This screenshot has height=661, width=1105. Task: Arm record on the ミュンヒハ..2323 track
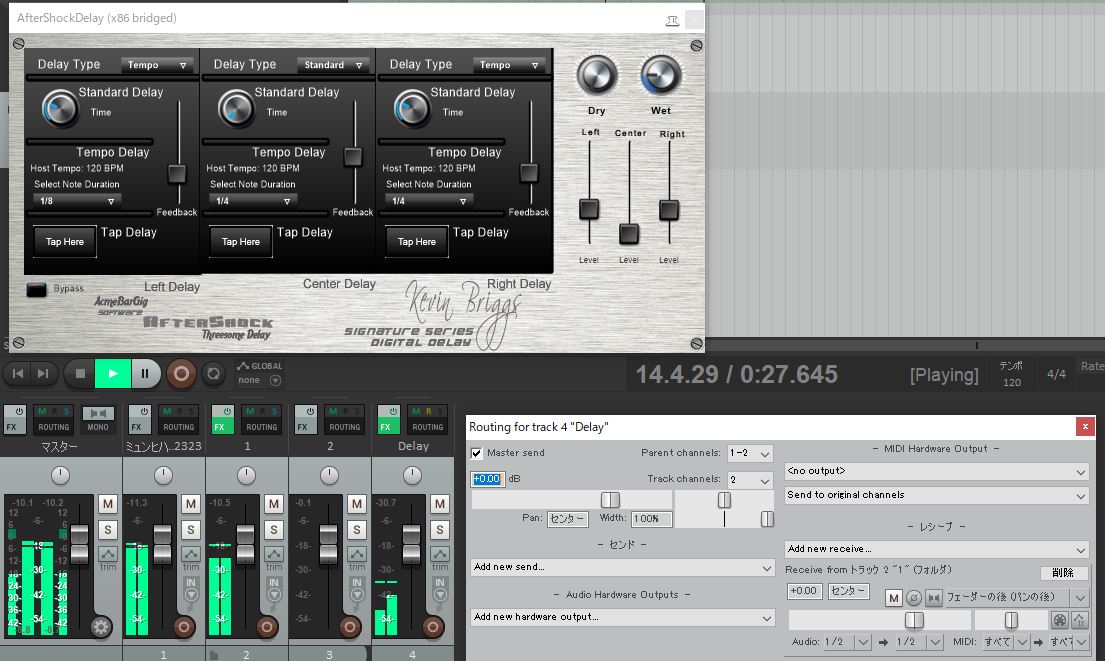click(184, 626)
